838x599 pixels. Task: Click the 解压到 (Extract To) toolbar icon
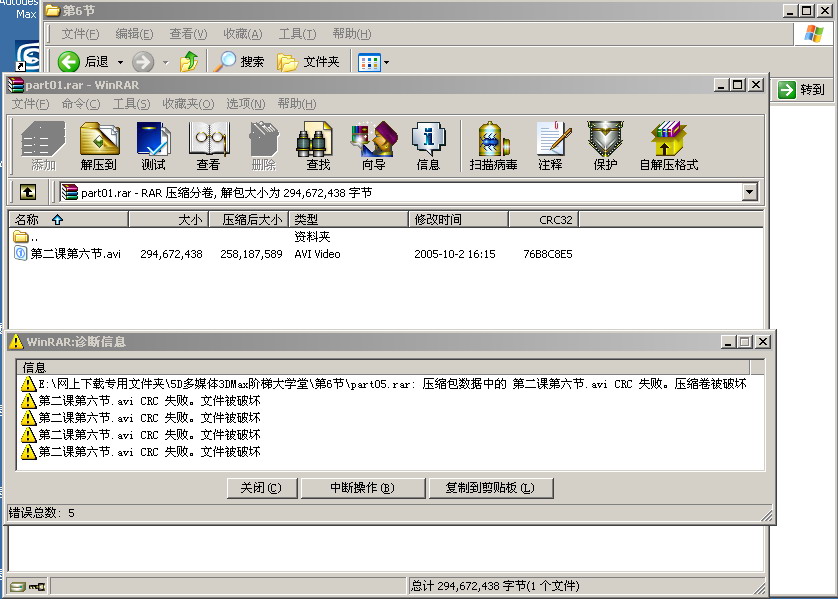coord(99,145)
